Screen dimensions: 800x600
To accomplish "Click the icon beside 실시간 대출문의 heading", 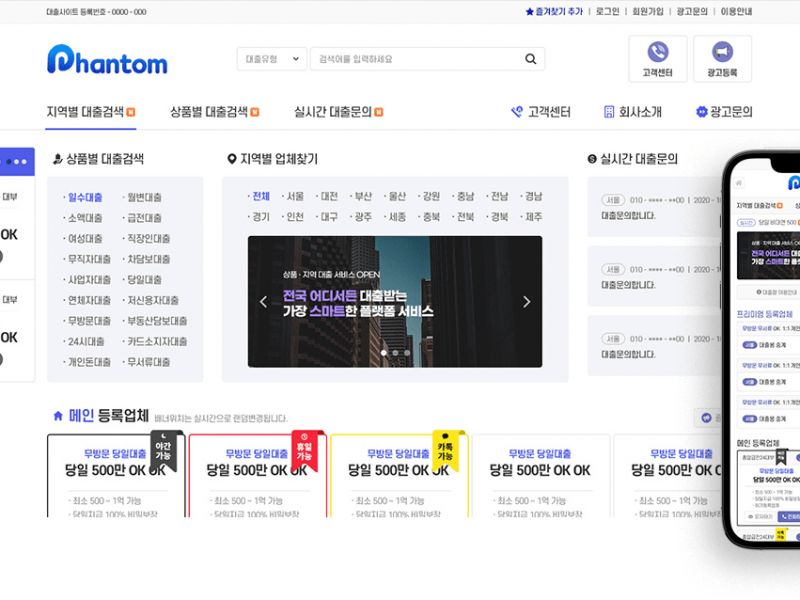I will [x=592, y=159].
